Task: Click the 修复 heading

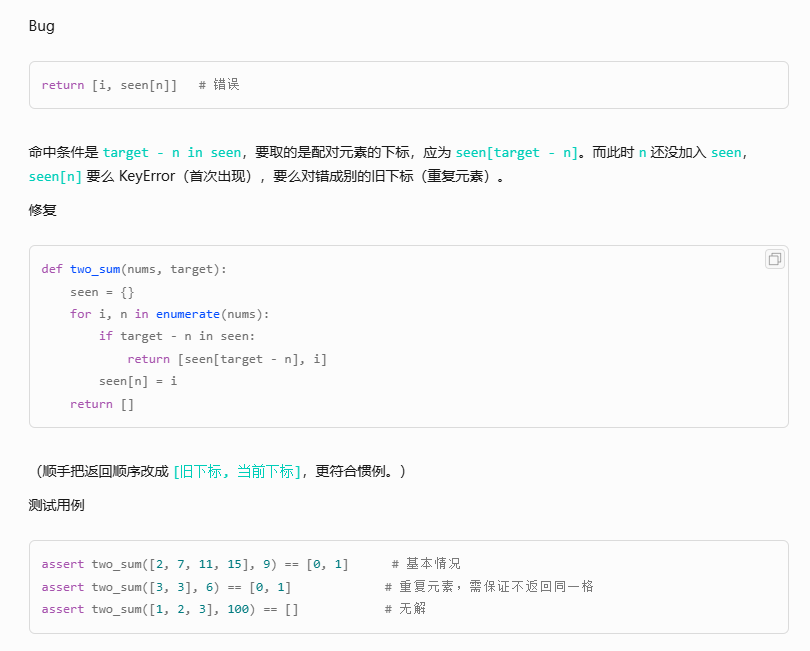Action: (x=42, y=210)
